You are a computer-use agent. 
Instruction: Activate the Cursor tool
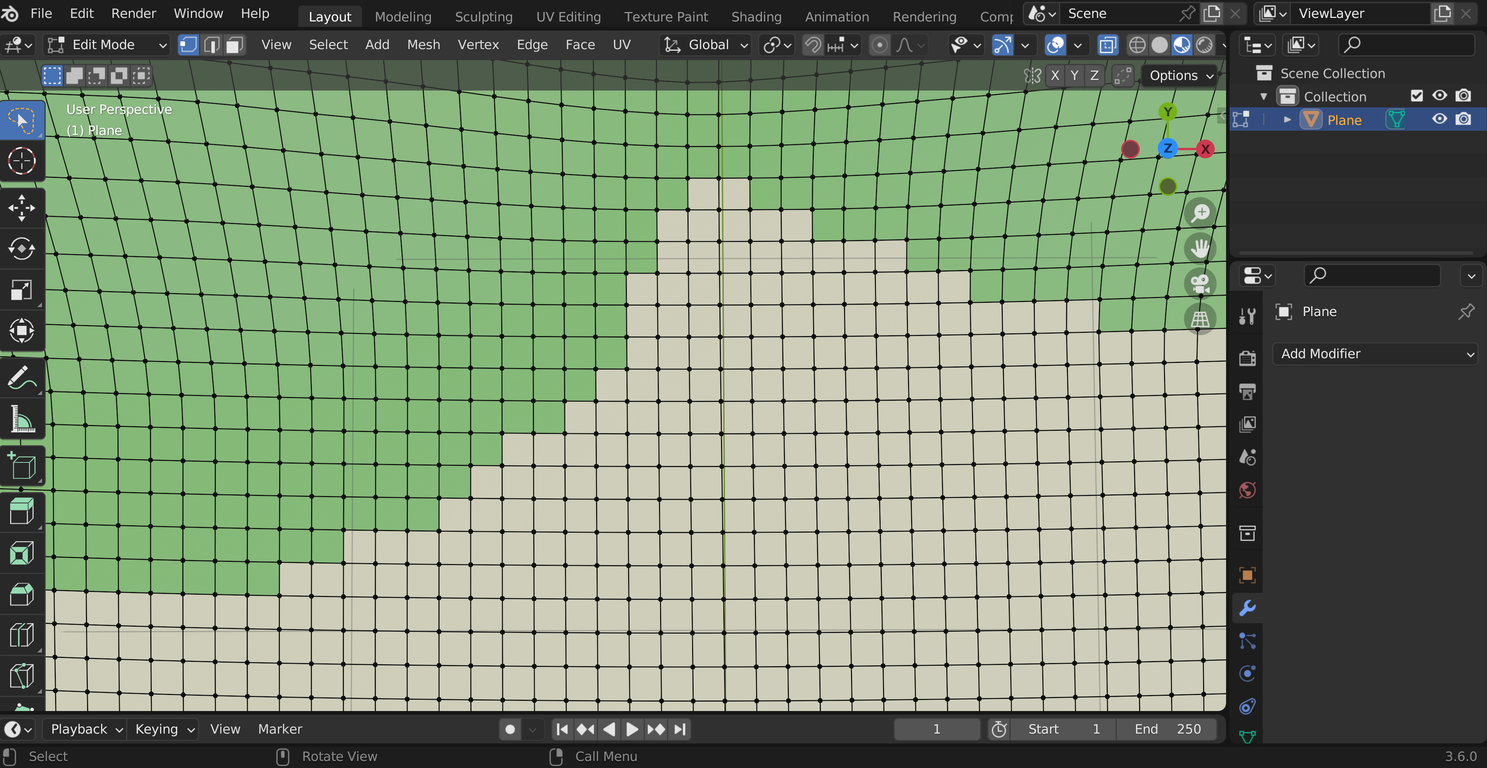point(22,161)
